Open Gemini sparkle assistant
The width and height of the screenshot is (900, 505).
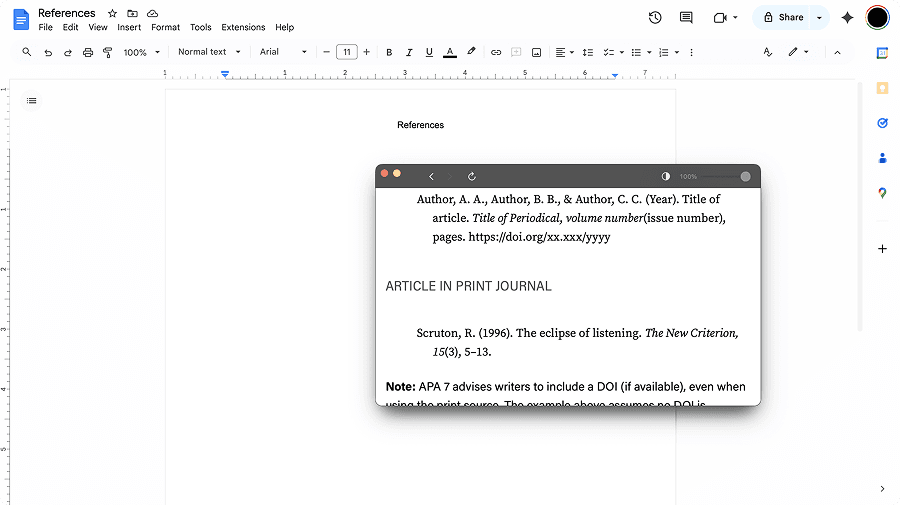click(847, 18)
